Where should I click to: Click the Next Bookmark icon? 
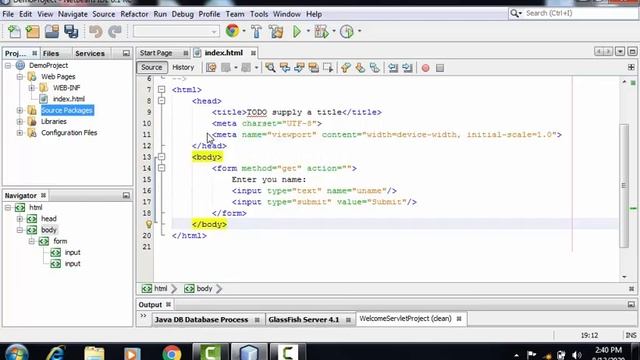[x=360, y=68]
